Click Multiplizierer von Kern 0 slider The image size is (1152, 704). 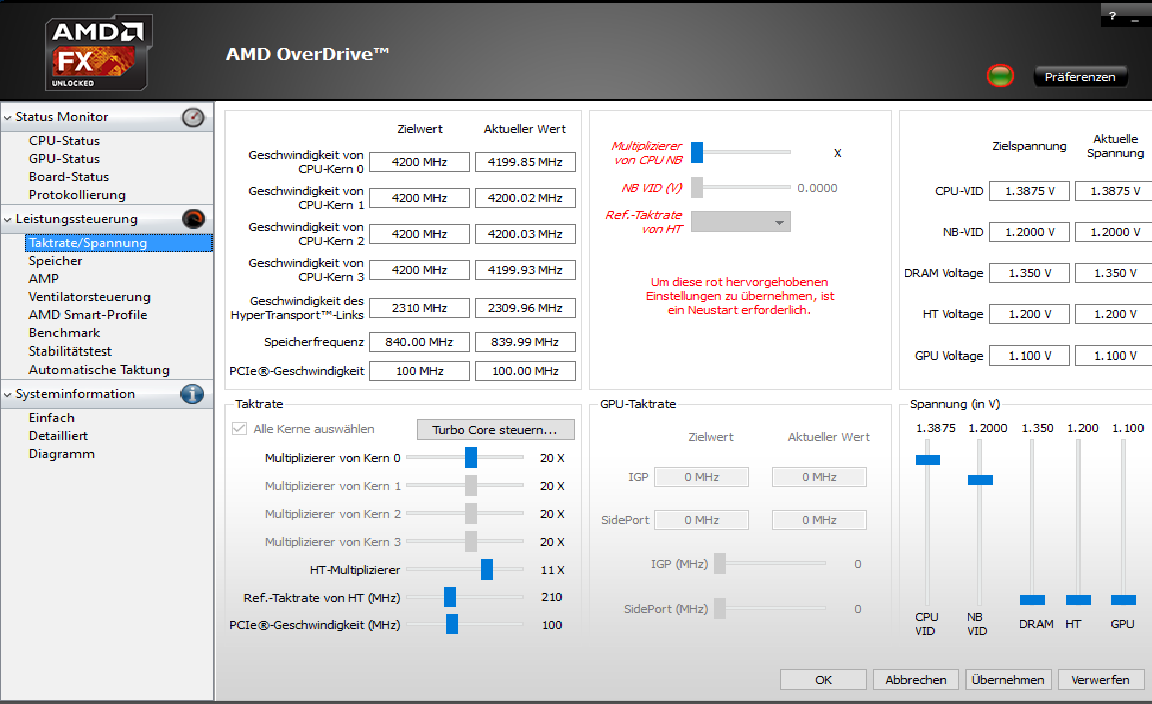point(471,458)
